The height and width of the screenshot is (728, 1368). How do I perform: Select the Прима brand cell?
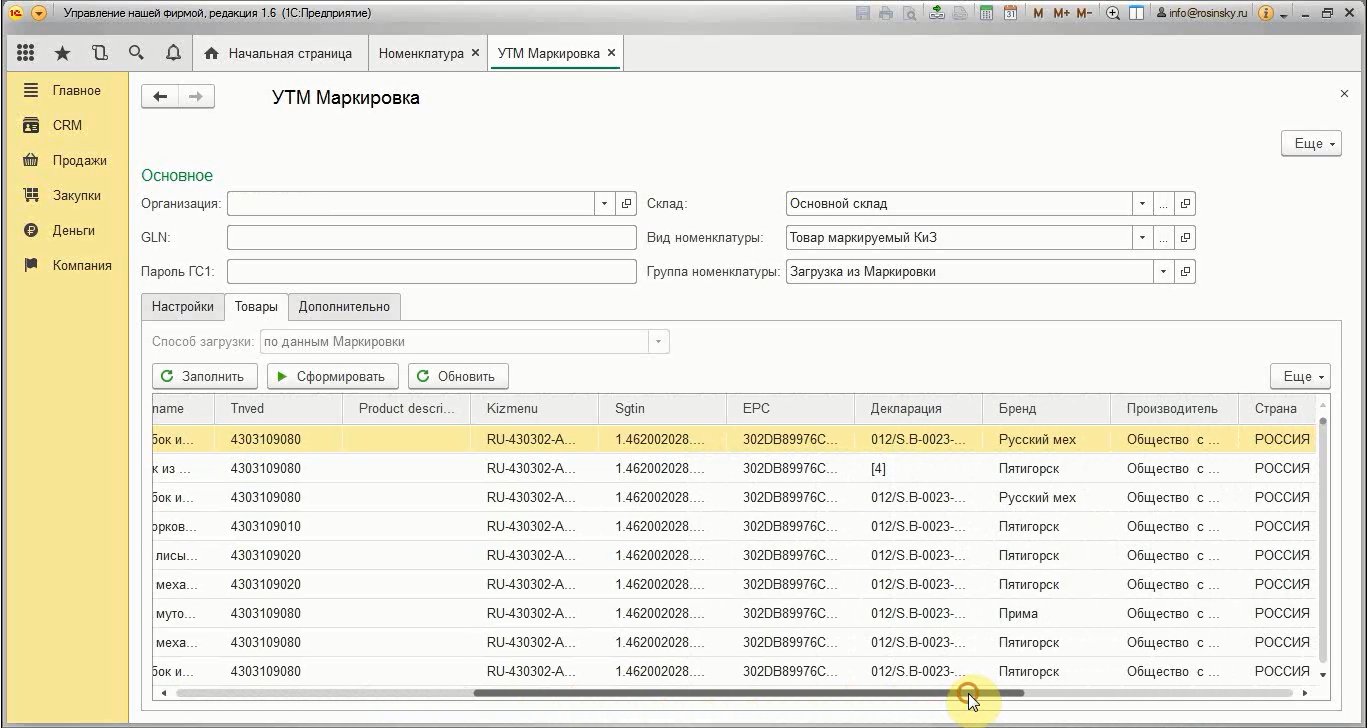pyautogui.click(x=1047, y=613)
